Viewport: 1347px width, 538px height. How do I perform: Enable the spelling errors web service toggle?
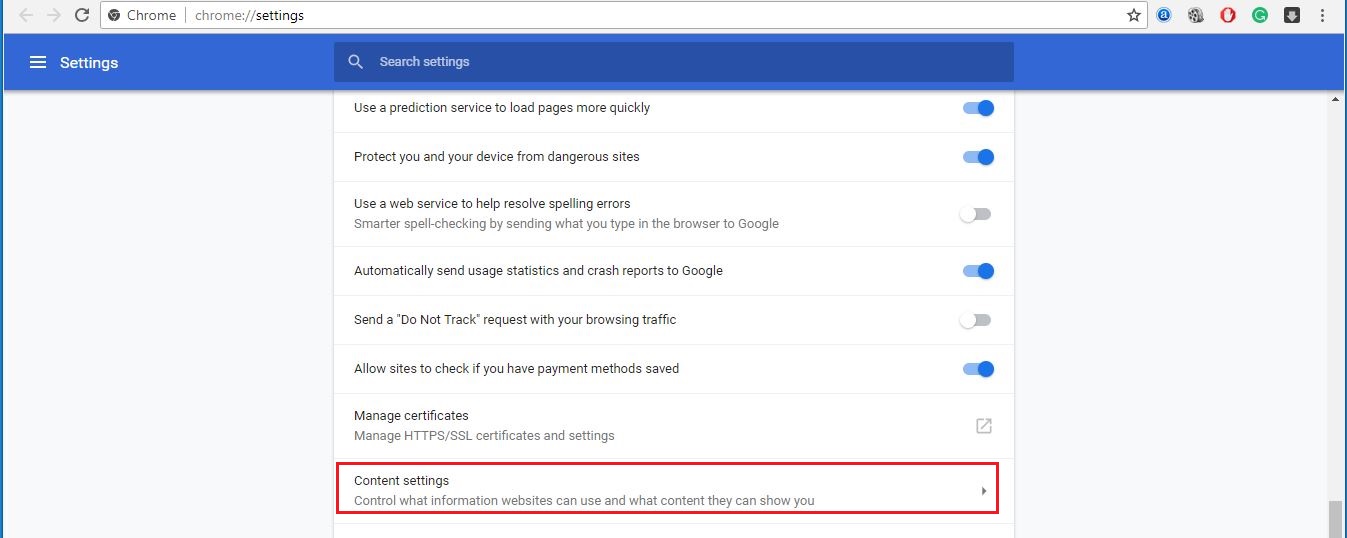(x=975, y=214)
